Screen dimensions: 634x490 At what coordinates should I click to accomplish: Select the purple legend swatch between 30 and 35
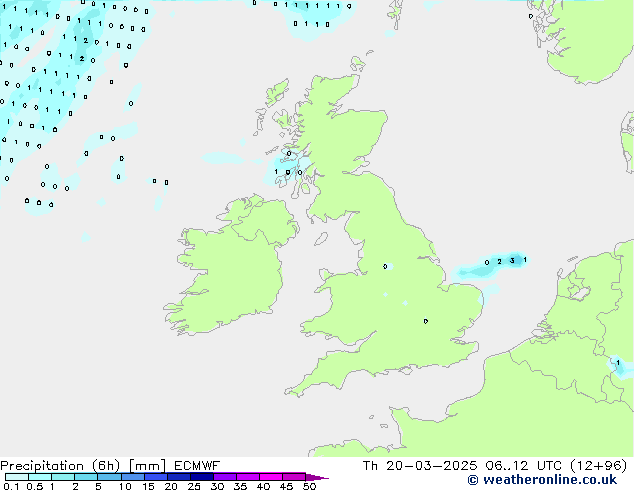coord(224,477)
